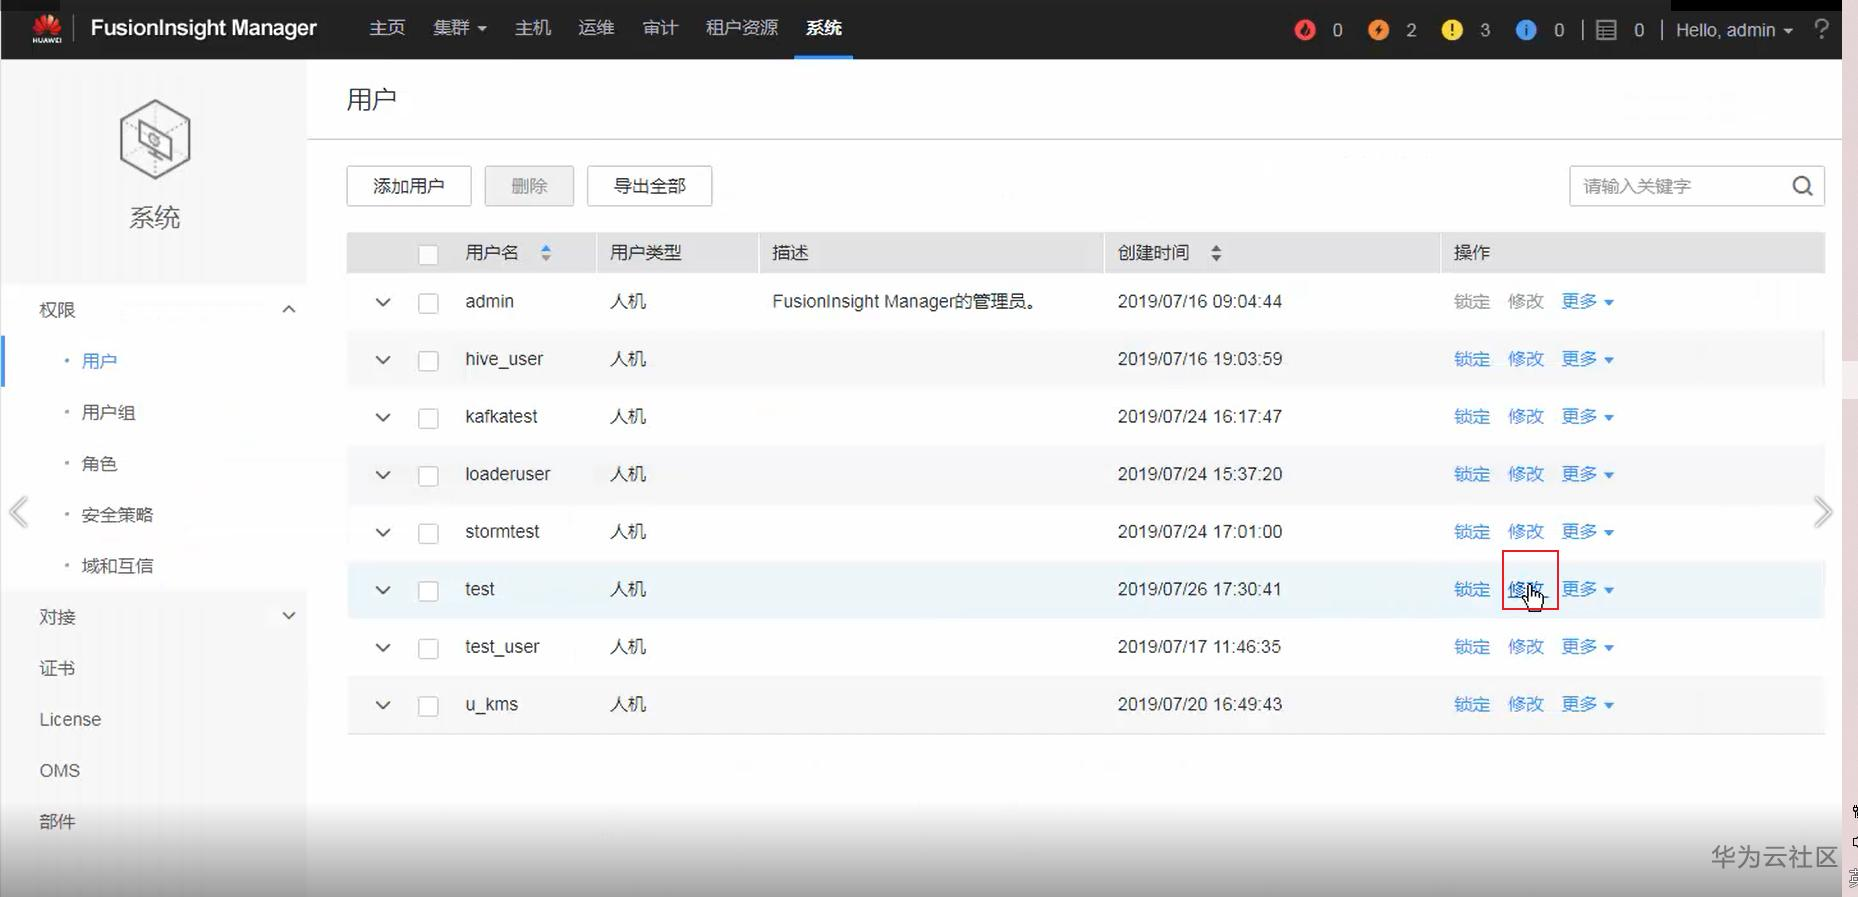
Task: Open warning alarms blue info indicator
Action: (x=1526, y=30)
